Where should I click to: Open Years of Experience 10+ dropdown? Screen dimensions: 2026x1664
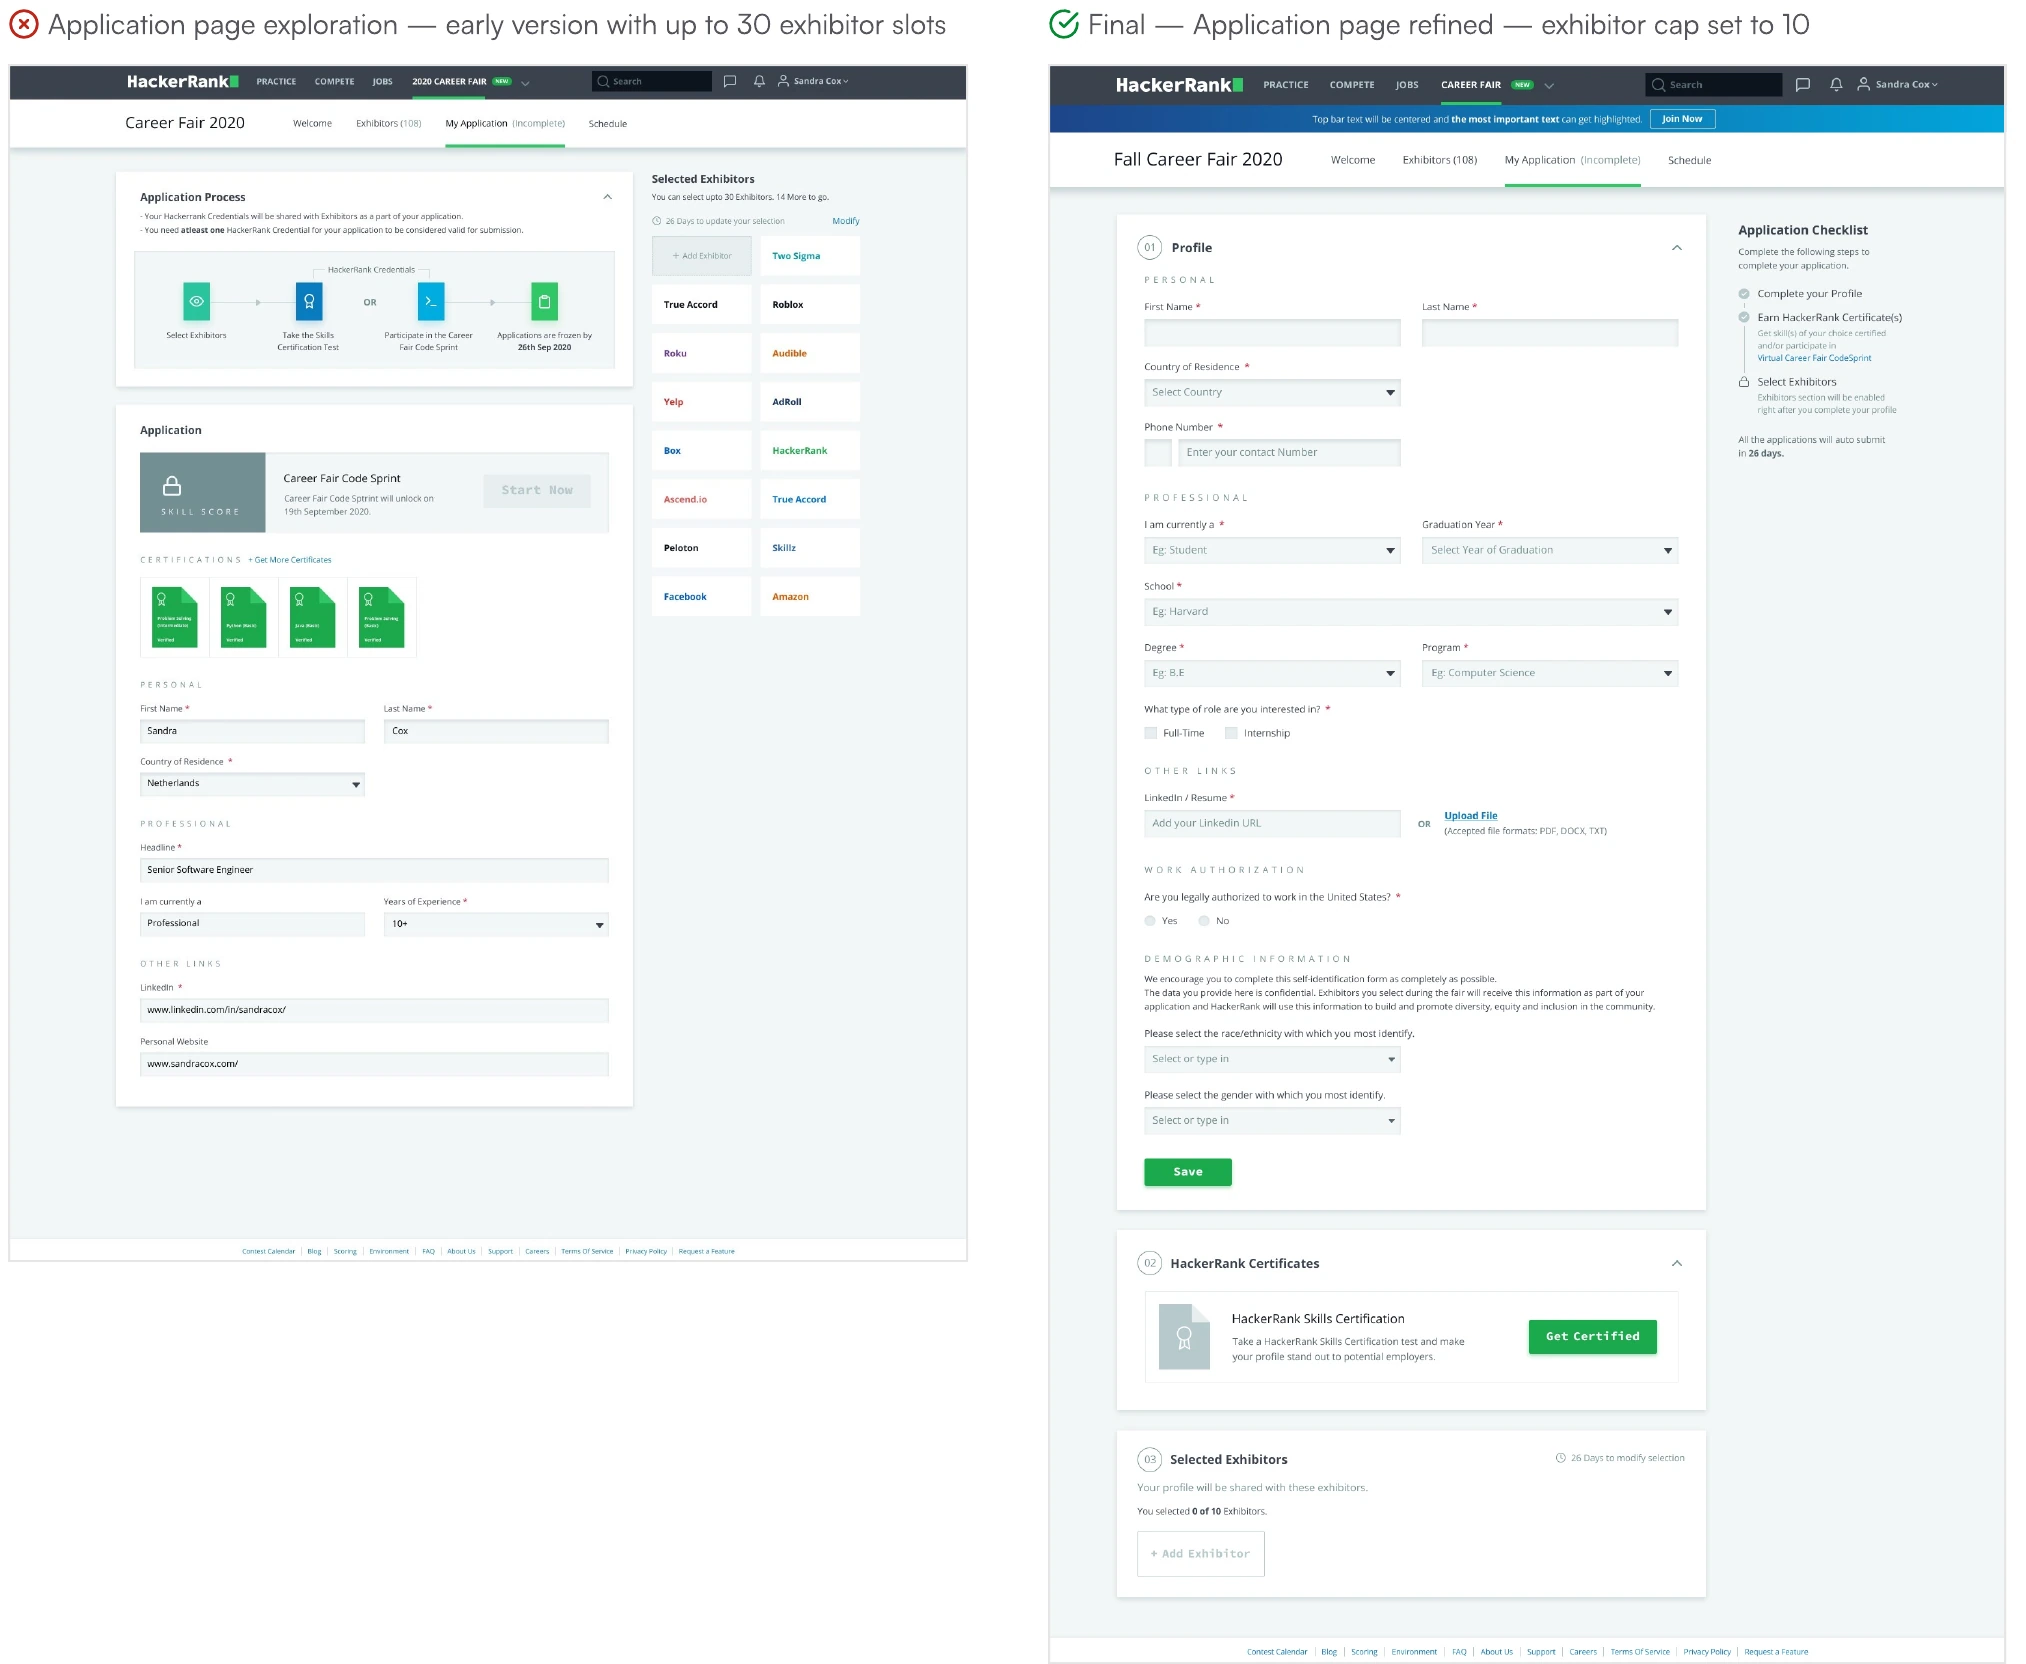pos(496,924)
